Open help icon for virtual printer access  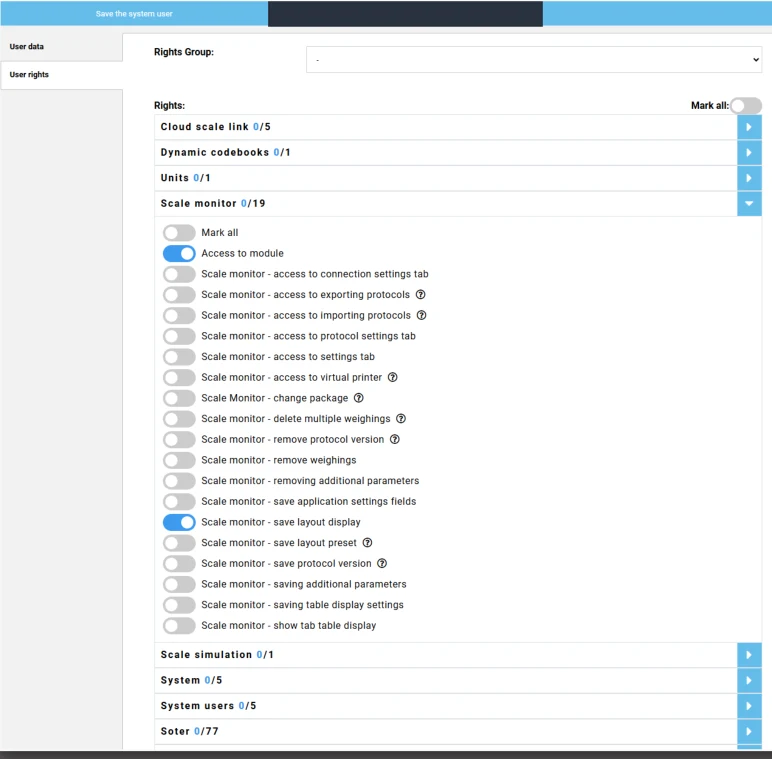click(x=392, y=377)
